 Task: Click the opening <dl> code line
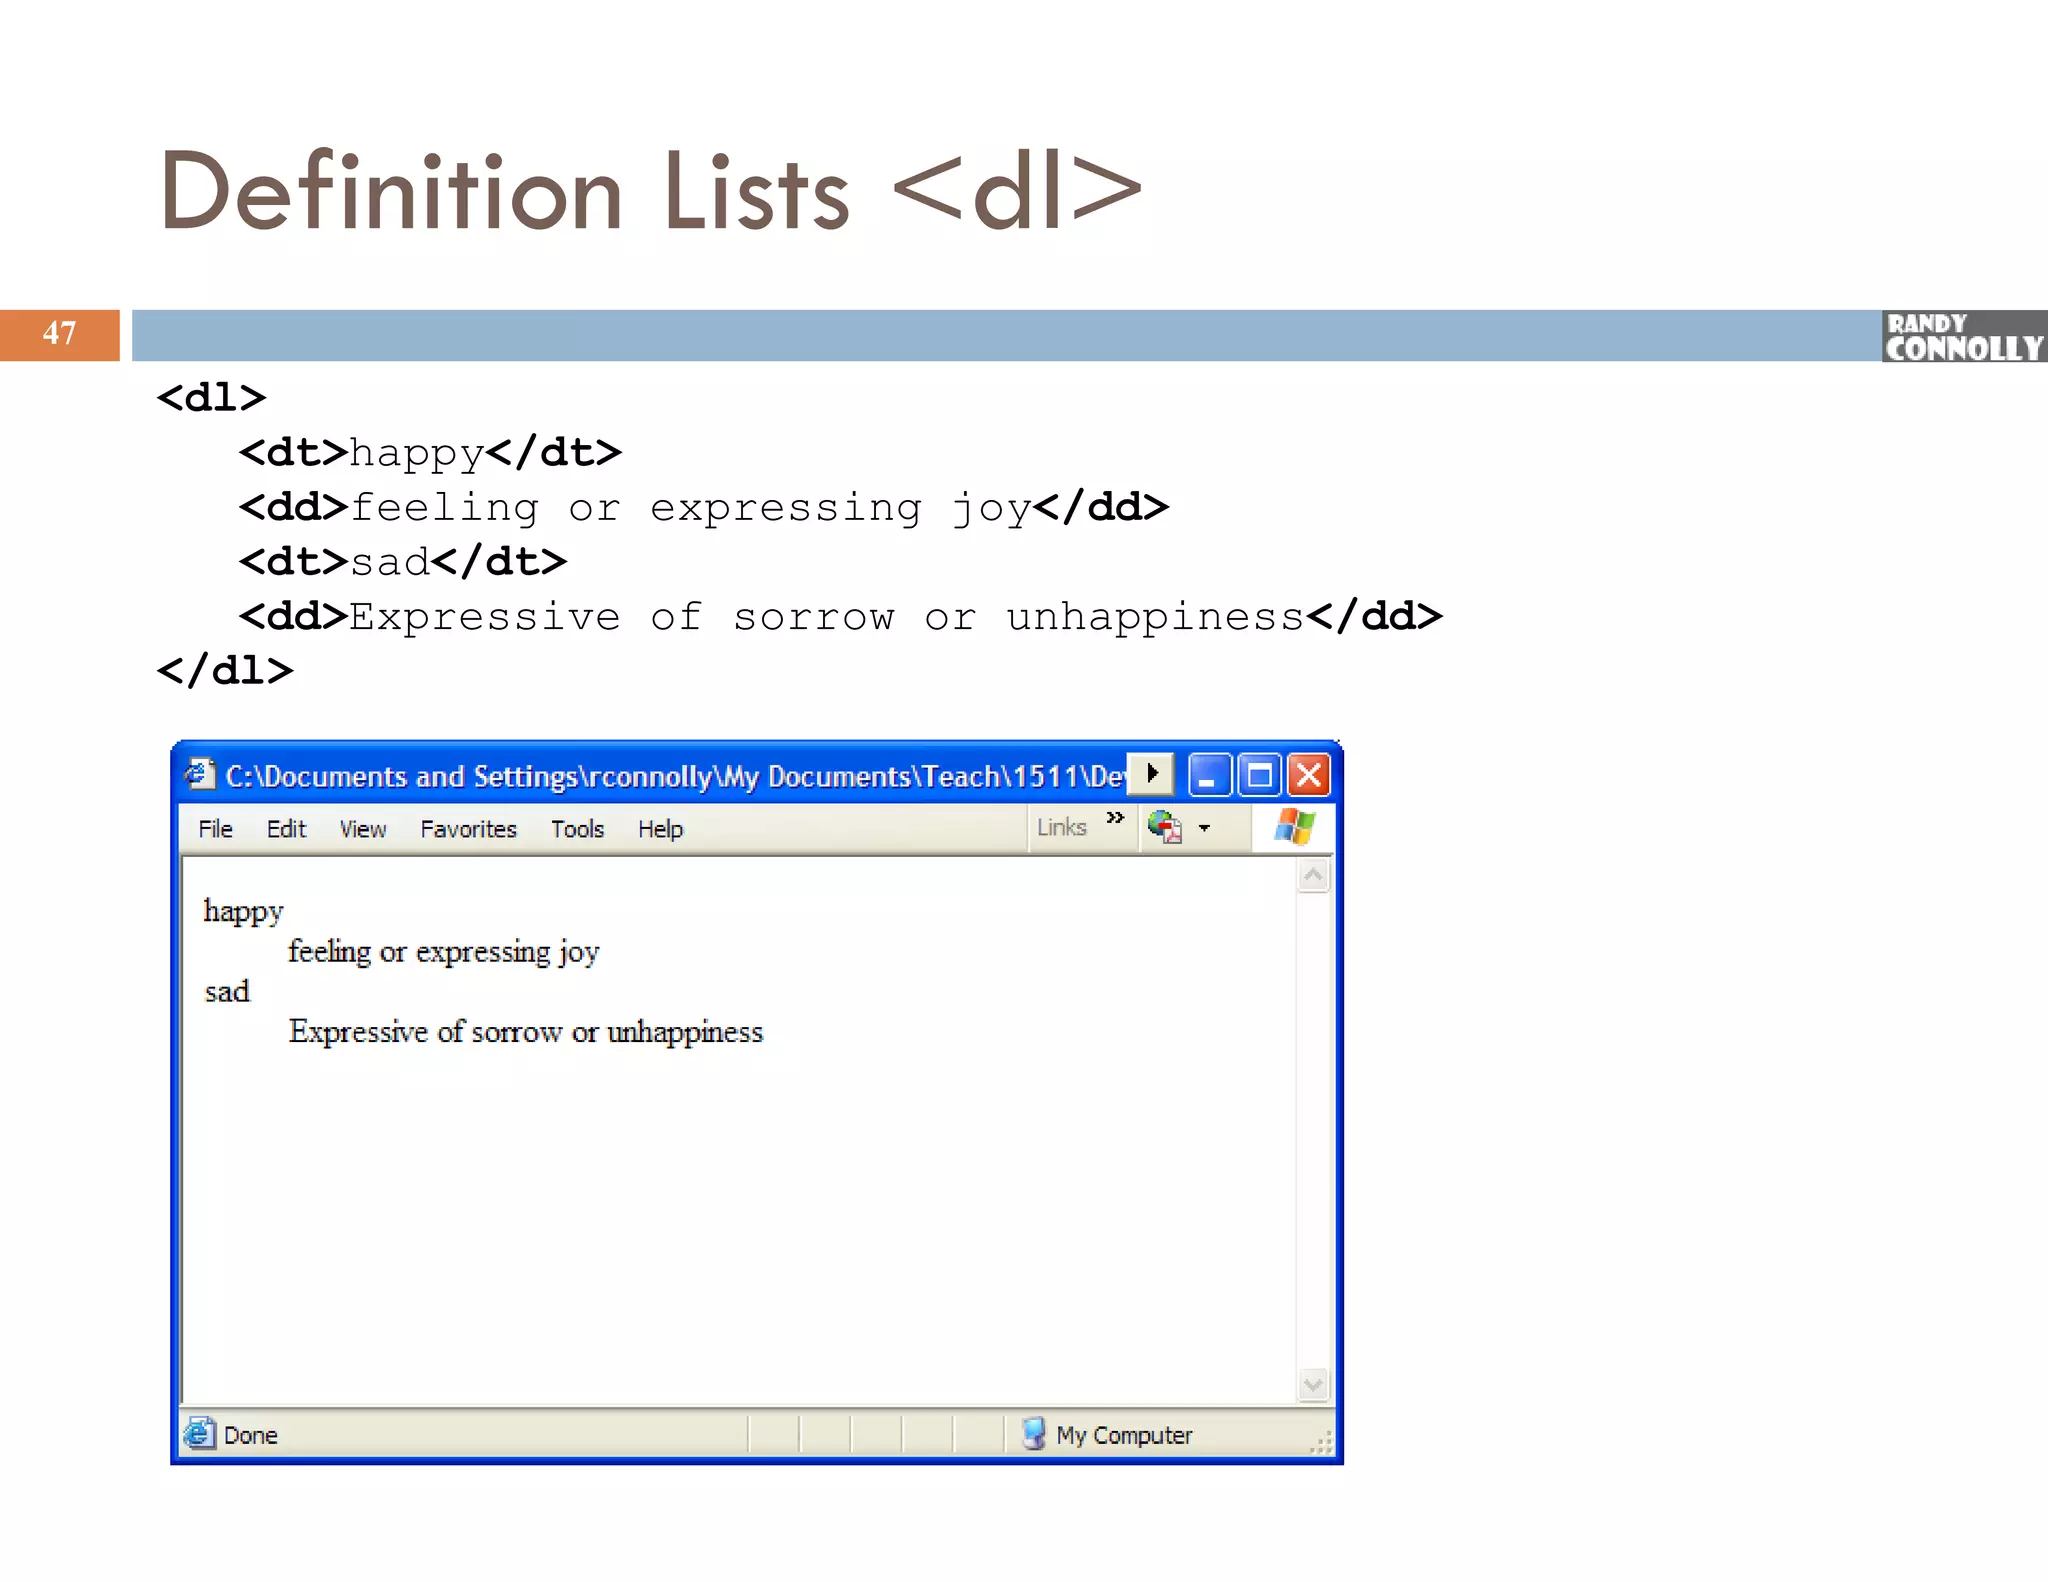(x=212, y=398)
